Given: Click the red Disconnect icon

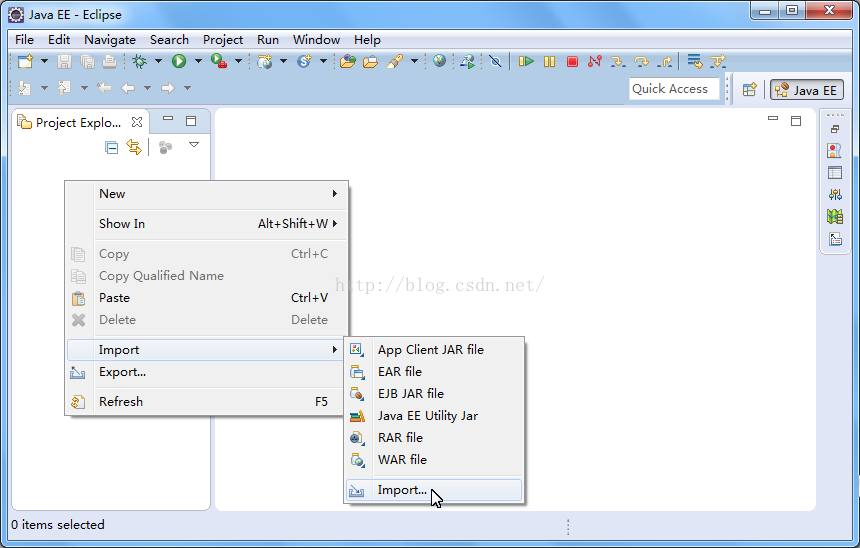Looking at the screenshot, I should pyautogui.click(x=595, y=61).
